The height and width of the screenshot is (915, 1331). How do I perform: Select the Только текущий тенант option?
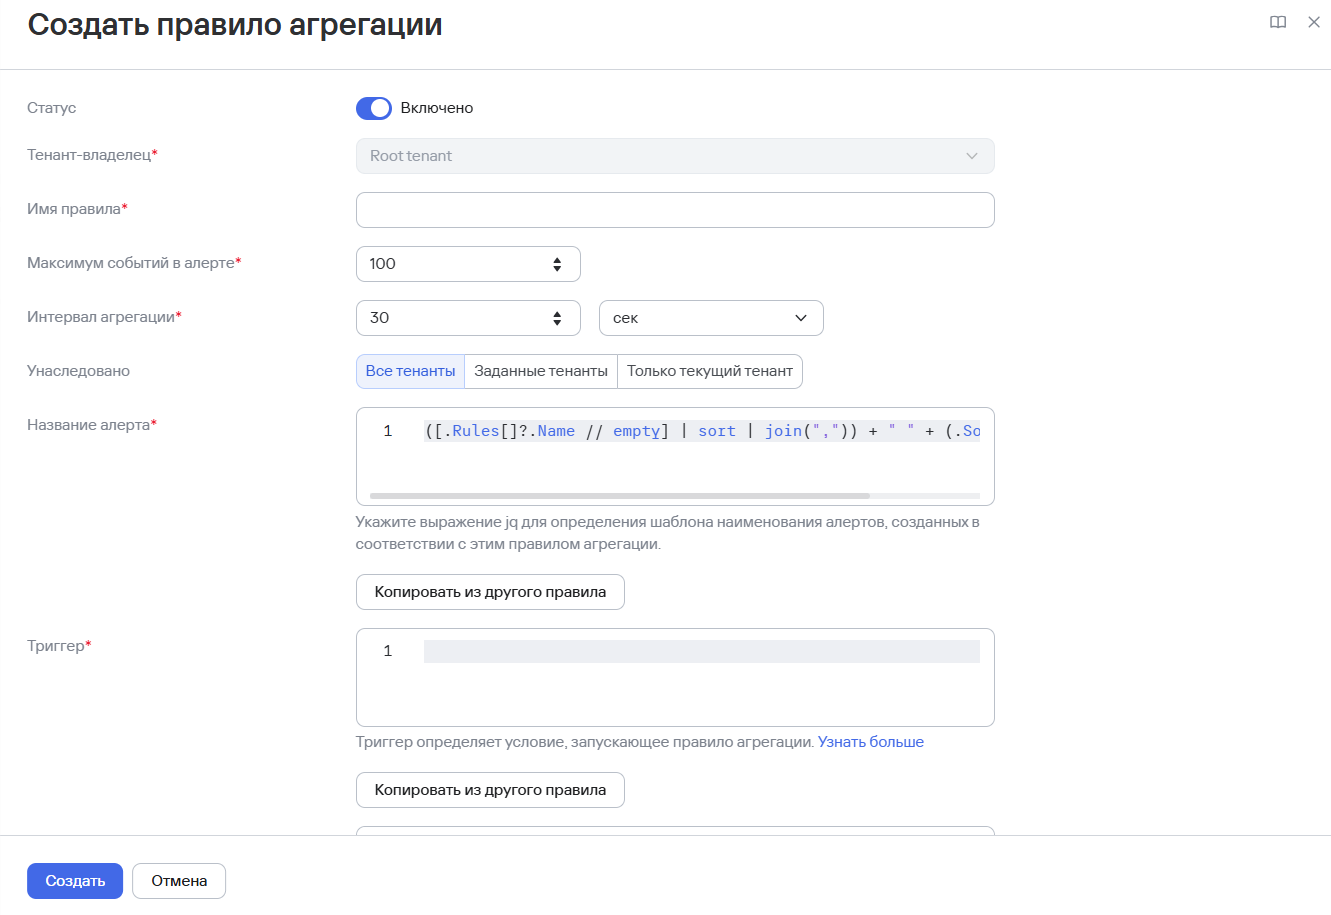pyautogui.click(x=710, y=371)
